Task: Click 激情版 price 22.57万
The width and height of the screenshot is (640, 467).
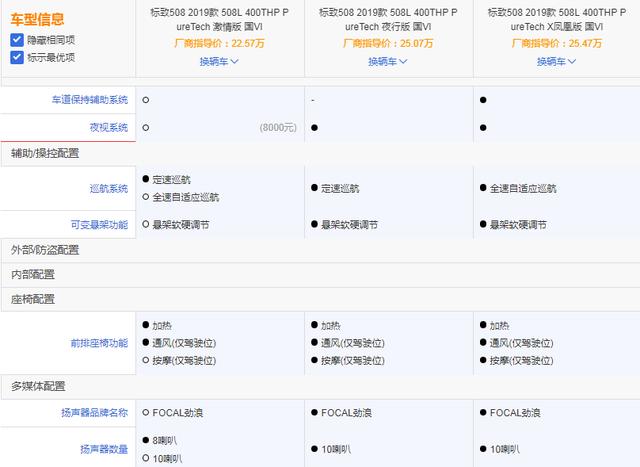Action: pyautogui.click(x=219, y=43)
